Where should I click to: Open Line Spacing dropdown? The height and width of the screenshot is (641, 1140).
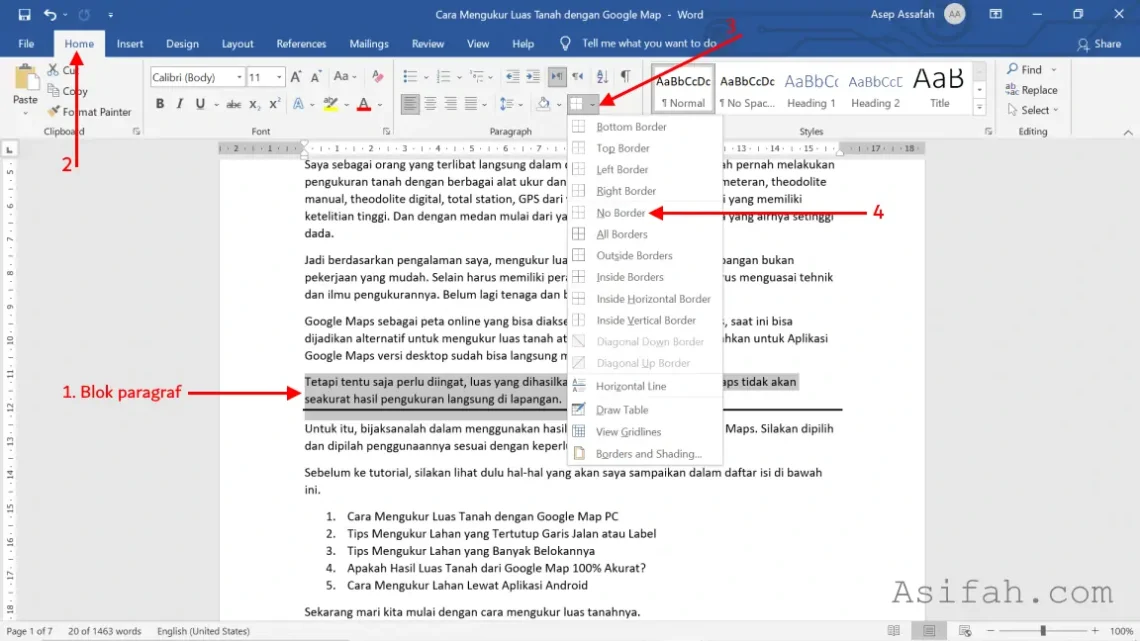click(x=511, y=104)
